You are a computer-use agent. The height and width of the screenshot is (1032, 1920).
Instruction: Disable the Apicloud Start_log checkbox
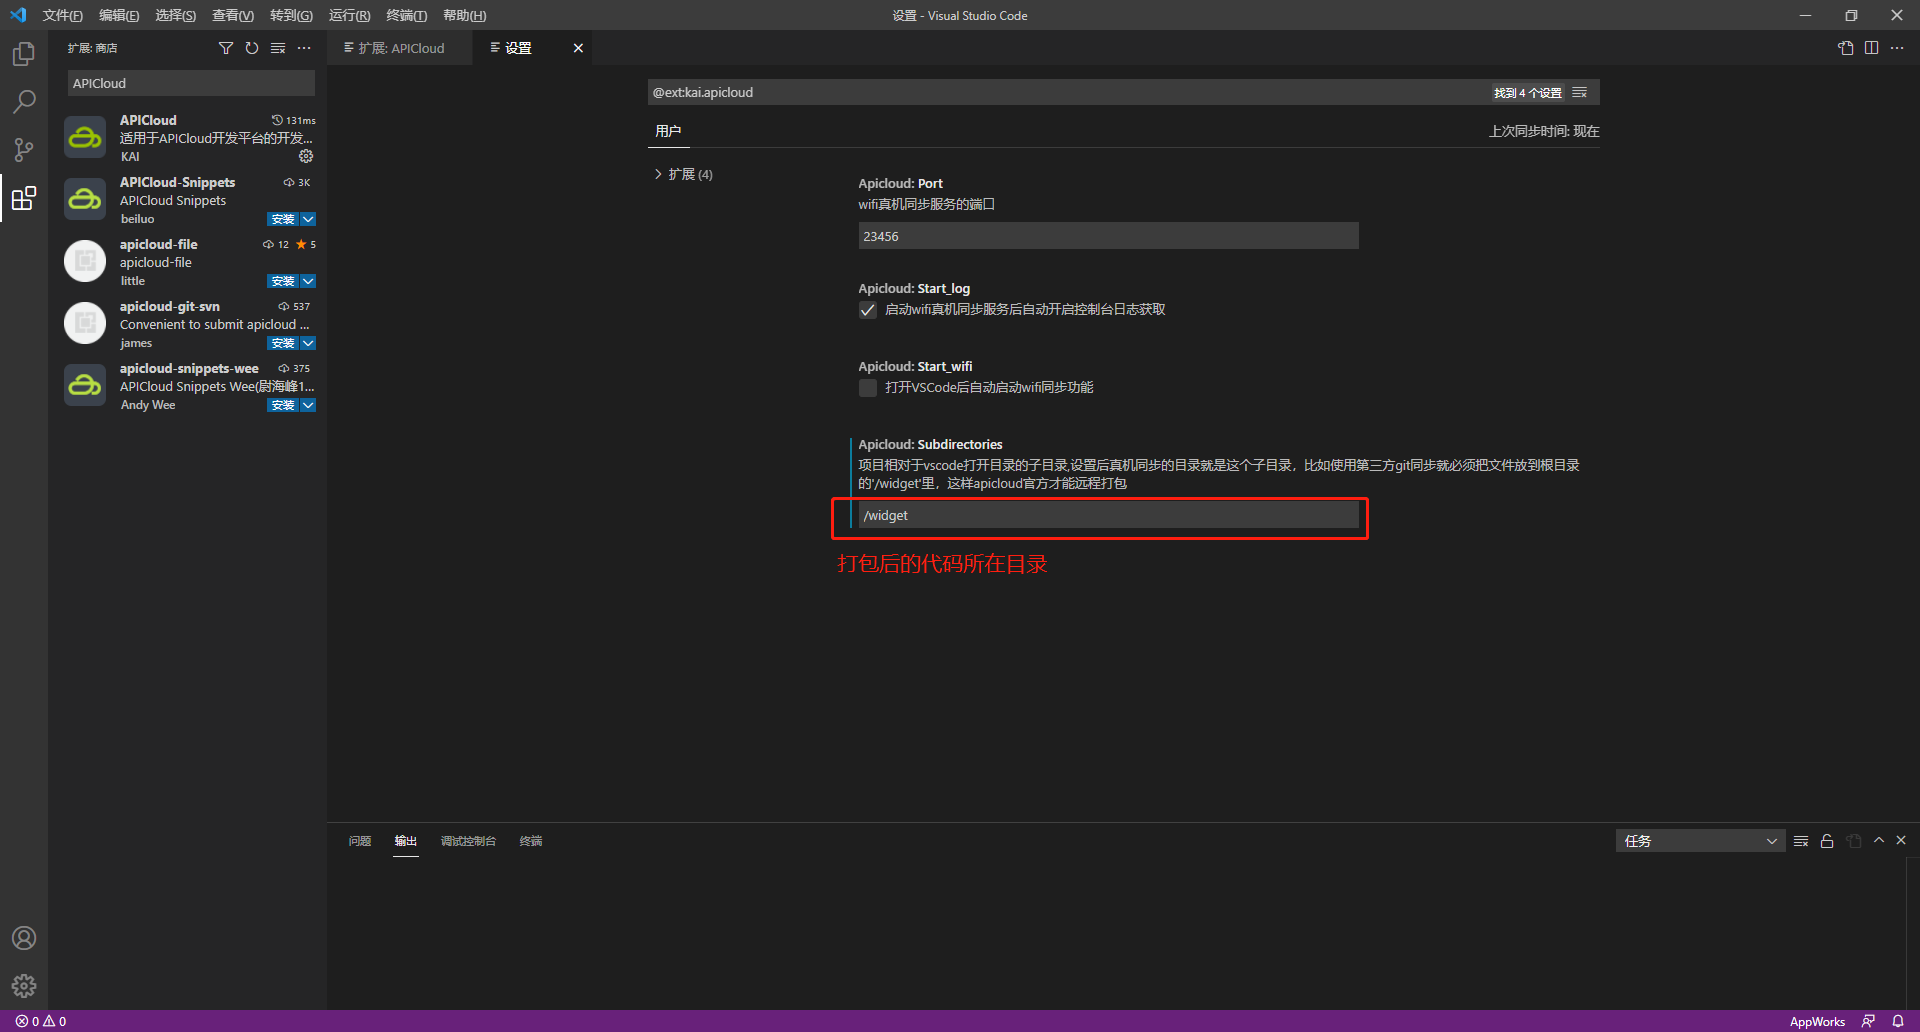[868, 310]
